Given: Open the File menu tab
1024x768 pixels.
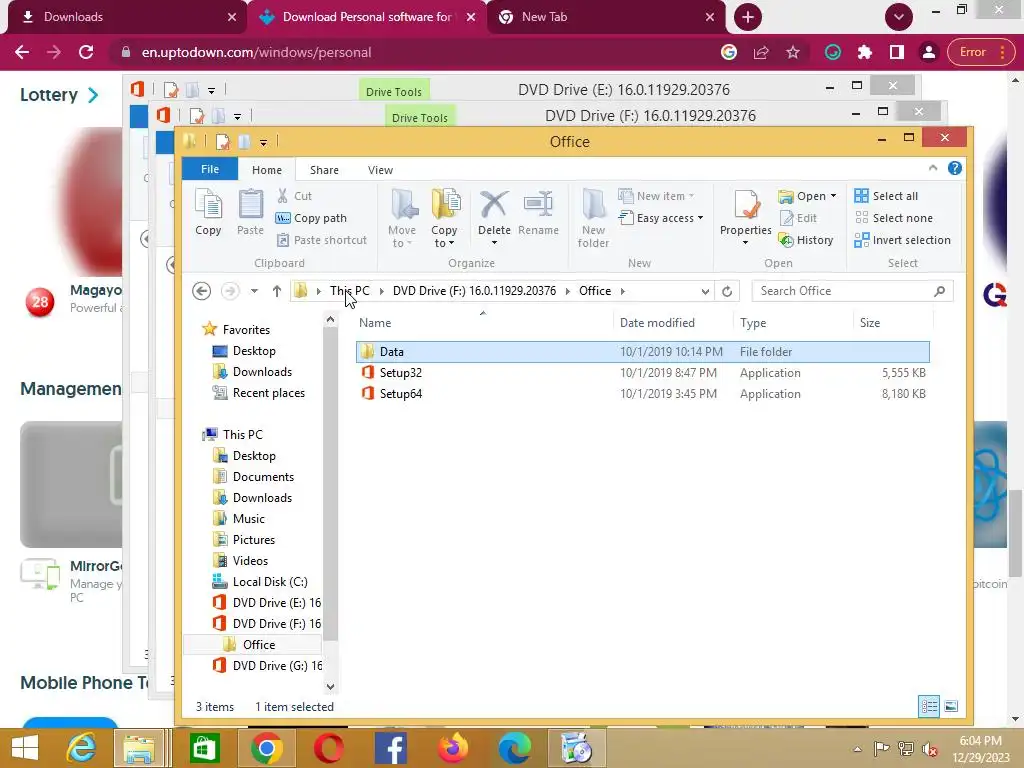Looking at the screenshot, I should click(x=210, y=169).
